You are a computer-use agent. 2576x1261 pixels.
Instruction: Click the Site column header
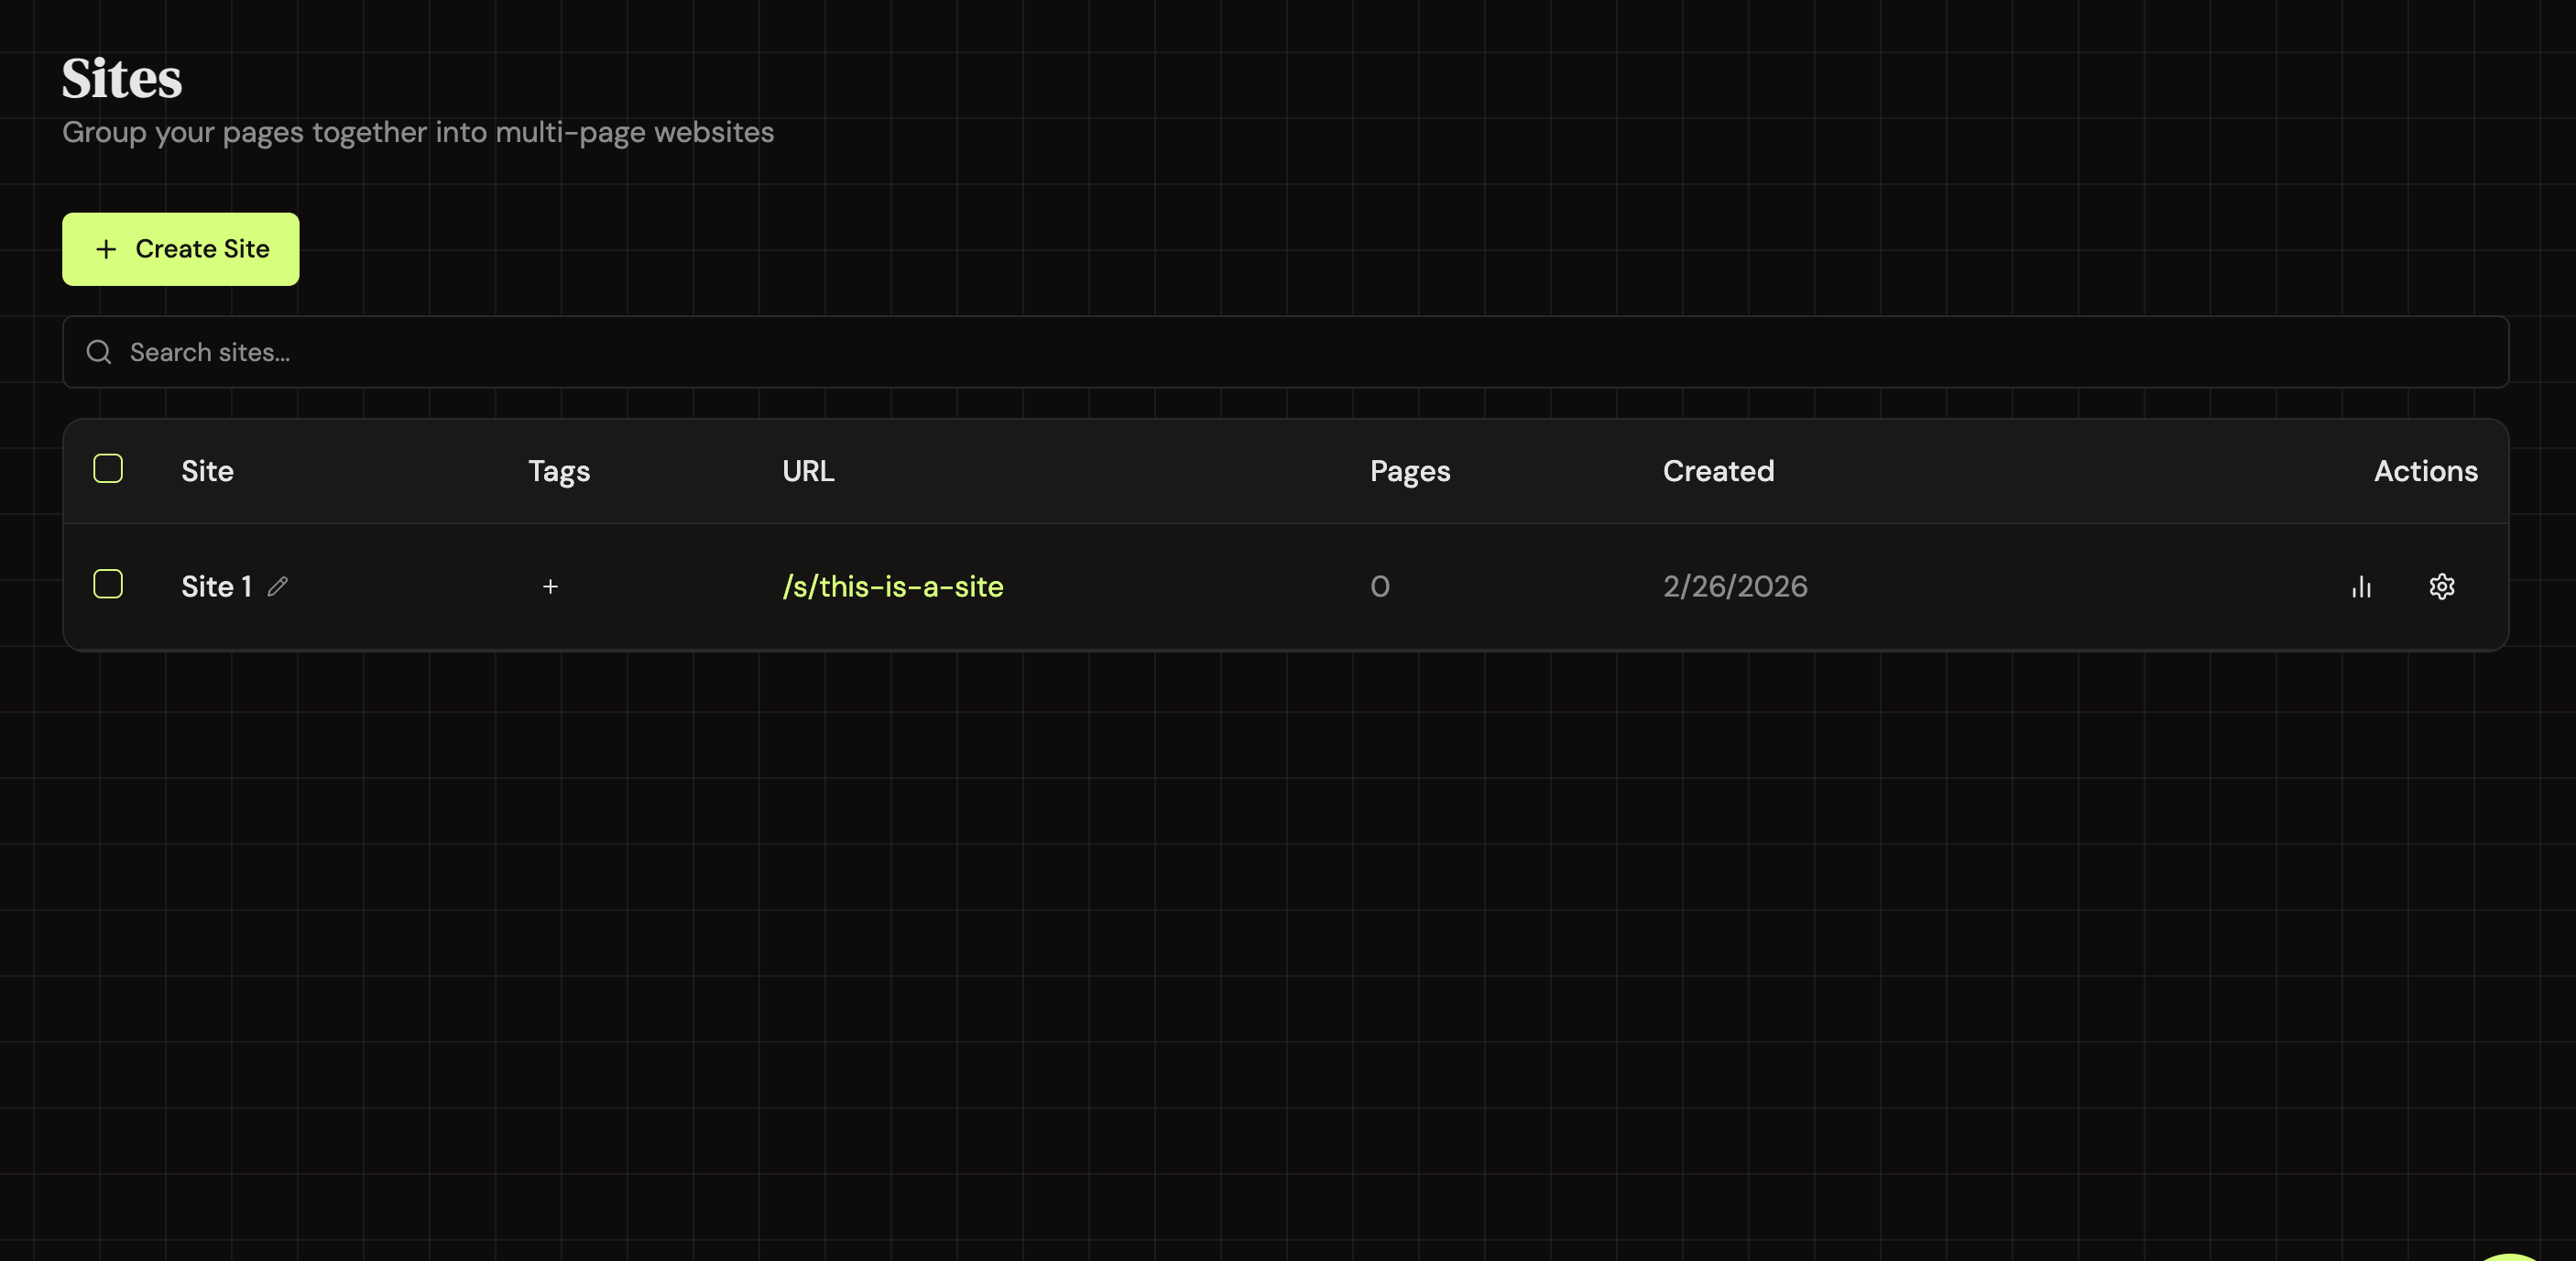pos(208,471)
